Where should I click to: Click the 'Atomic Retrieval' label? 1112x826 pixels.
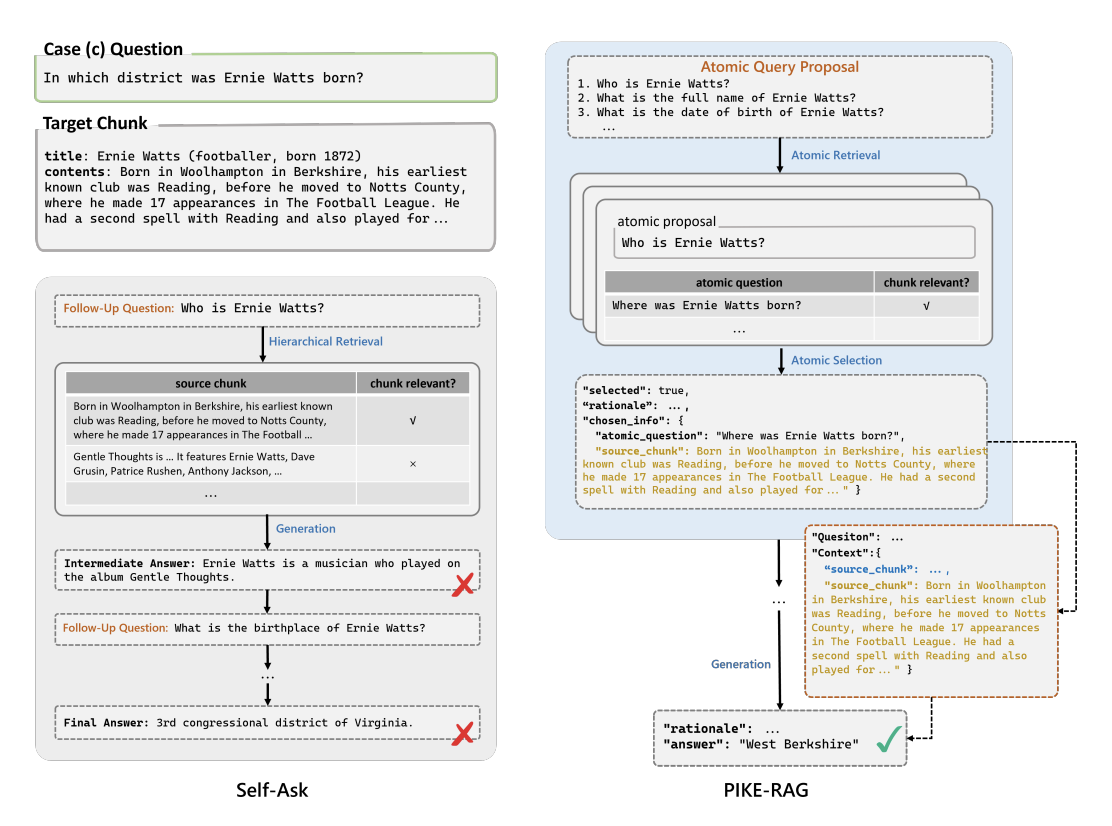click(835, 155)
